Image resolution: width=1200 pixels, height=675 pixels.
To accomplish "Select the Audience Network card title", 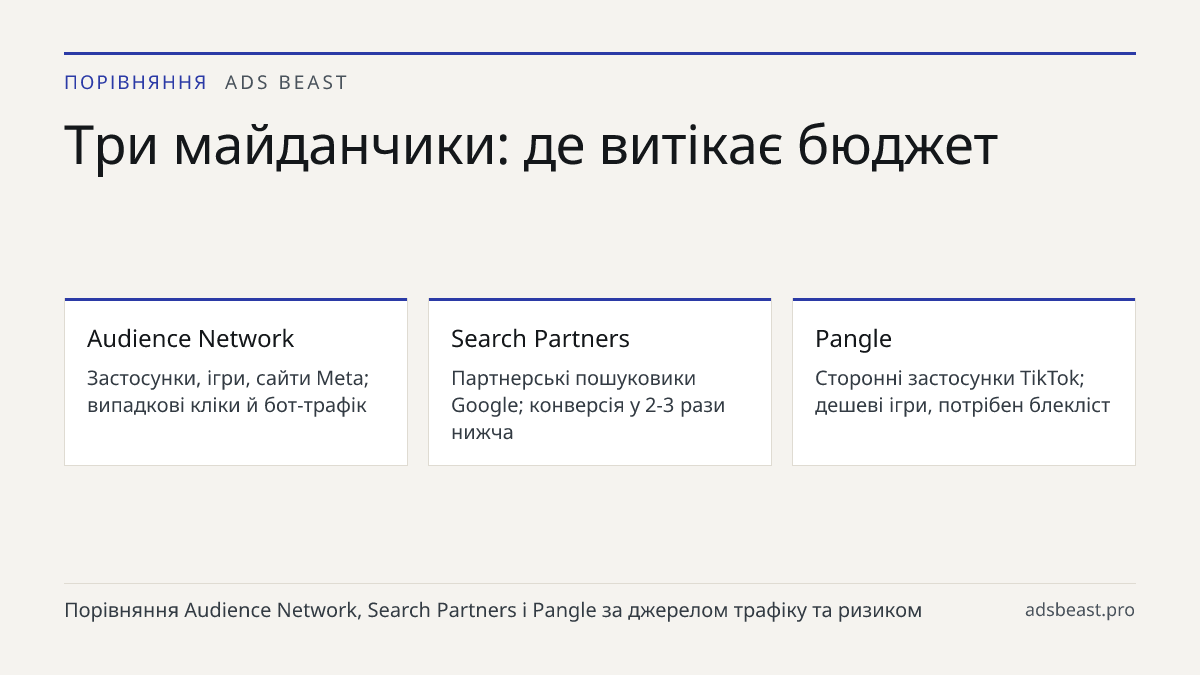I will point(191,339).
